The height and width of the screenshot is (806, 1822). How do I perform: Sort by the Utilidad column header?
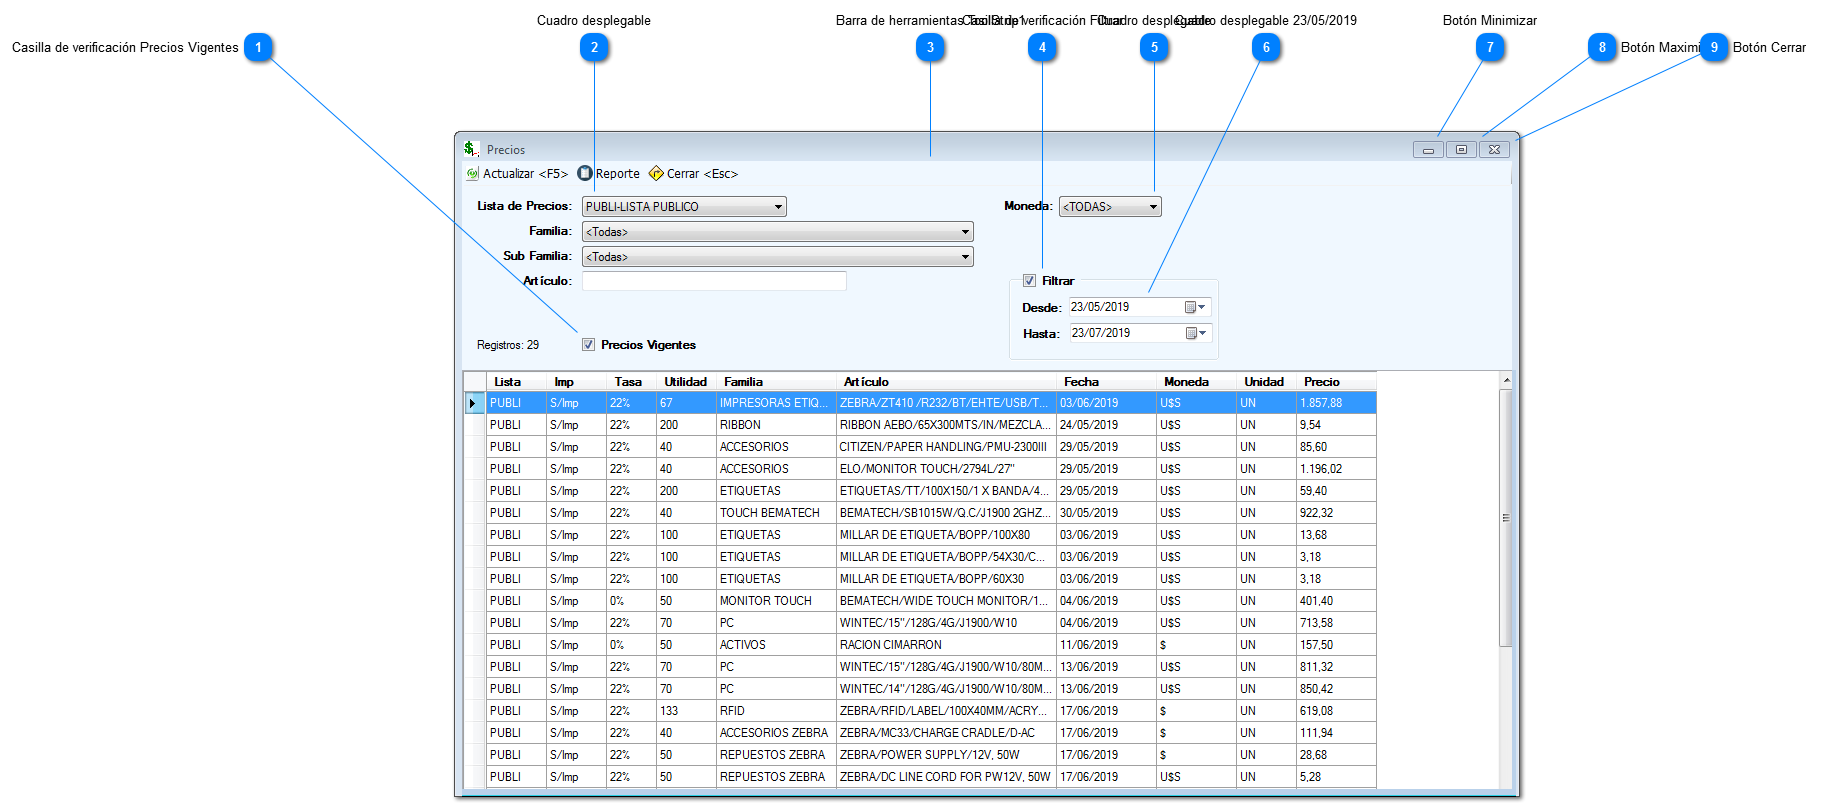[x=686, y=382]
